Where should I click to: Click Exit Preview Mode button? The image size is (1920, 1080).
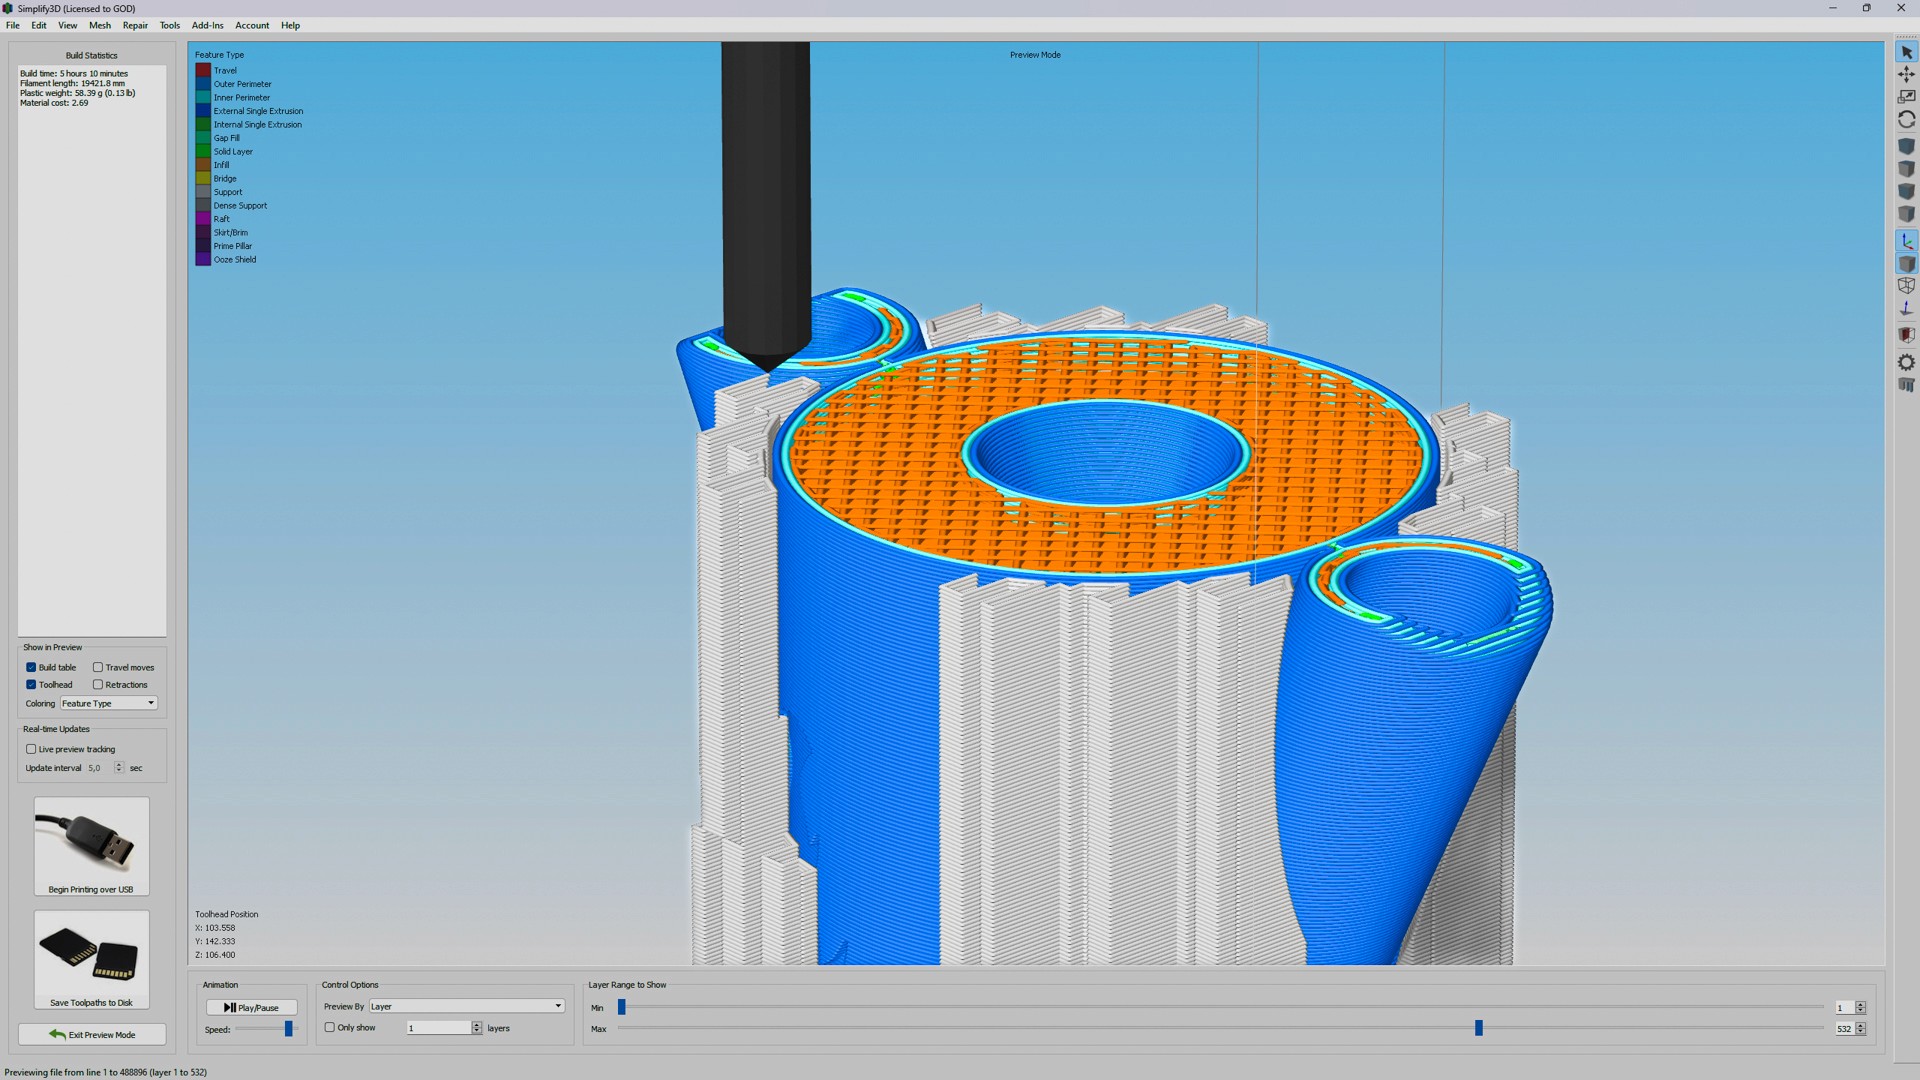pyautogui.click(x=92, y=1035)
